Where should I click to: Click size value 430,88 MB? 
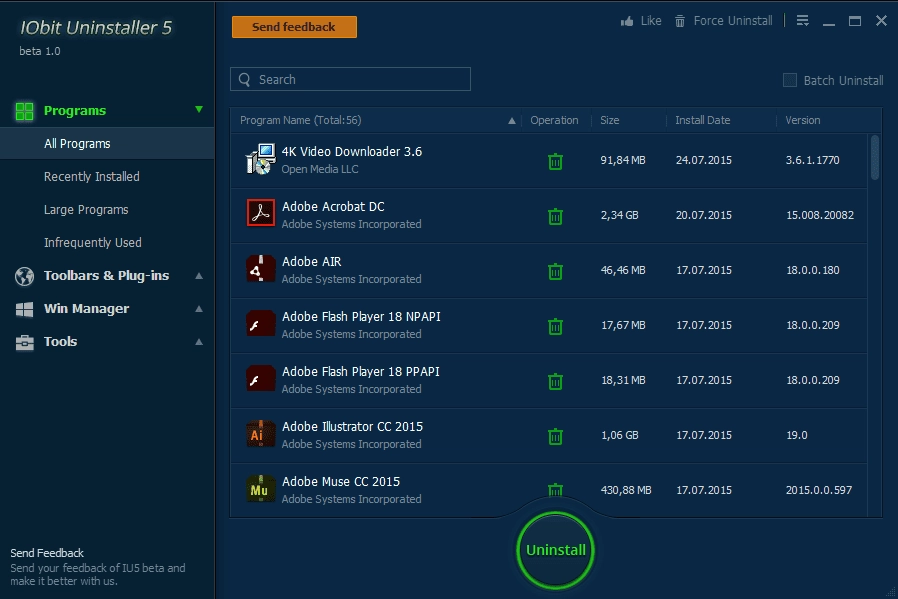coord(625,490)
